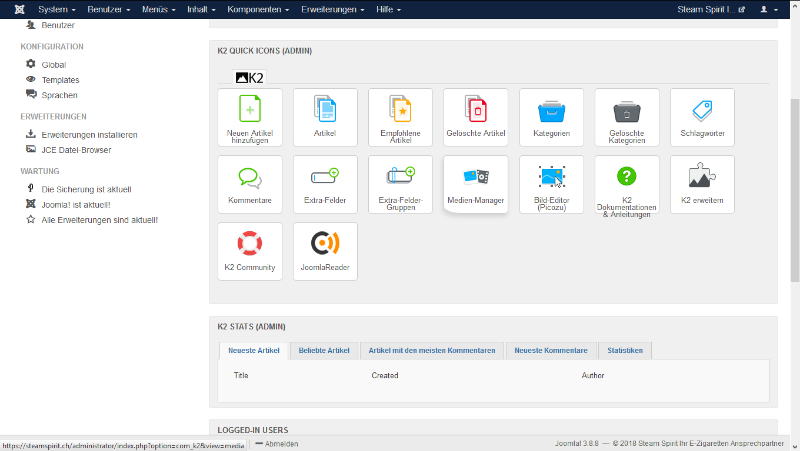
Task: Switch to the Neueste Kommentare tab
Action: tap(551, 350)
